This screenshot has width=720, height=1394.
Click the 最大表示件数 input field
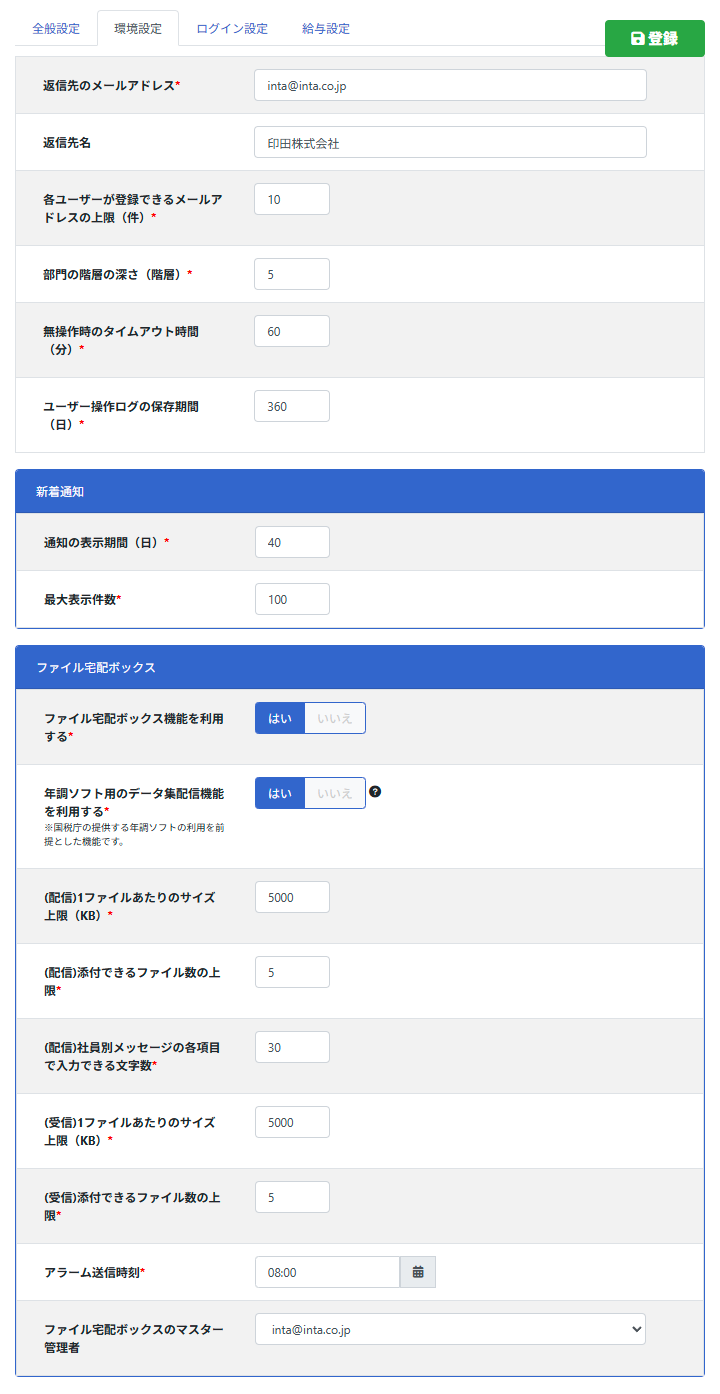(292, 599)
